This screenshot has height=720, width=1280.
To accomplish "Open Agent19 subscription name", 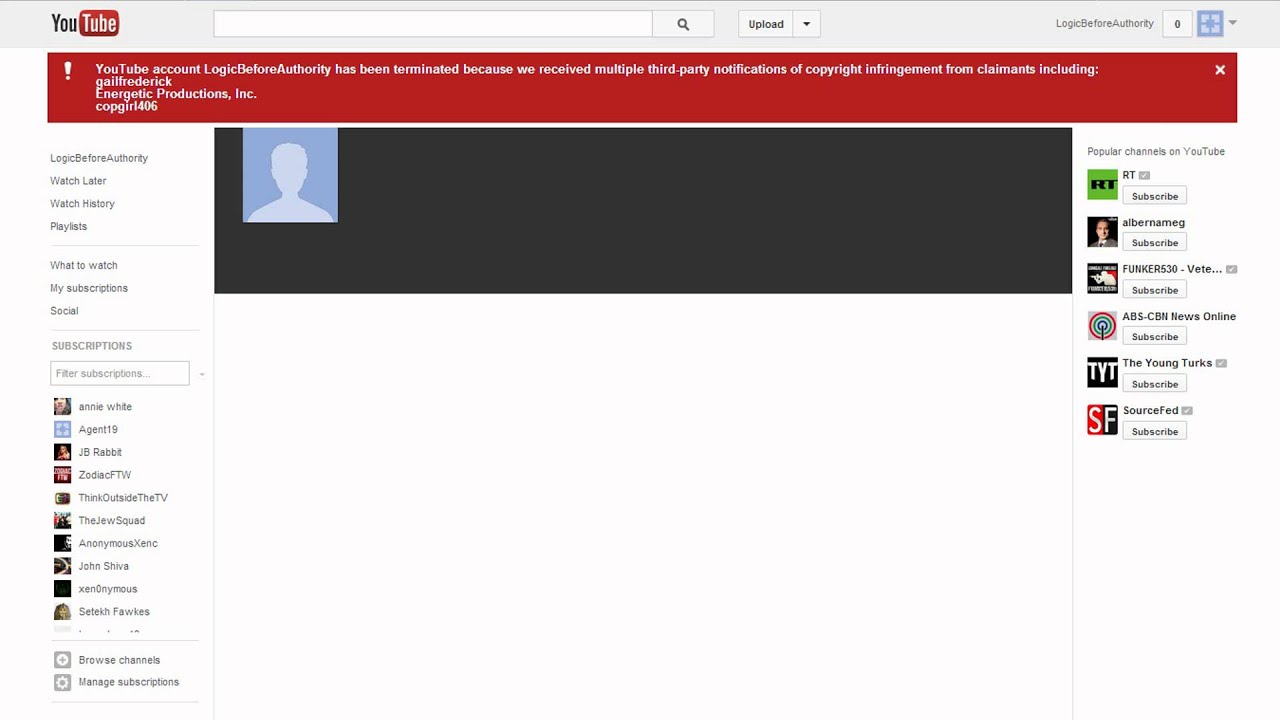I will (98, 430).
